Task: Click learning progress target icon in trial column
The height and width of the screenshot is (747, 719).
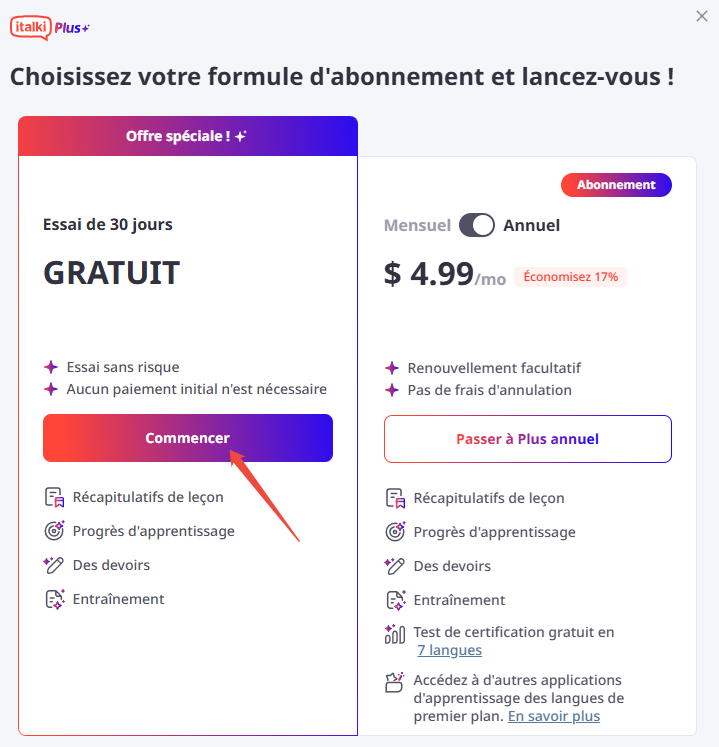Action: 54,531
